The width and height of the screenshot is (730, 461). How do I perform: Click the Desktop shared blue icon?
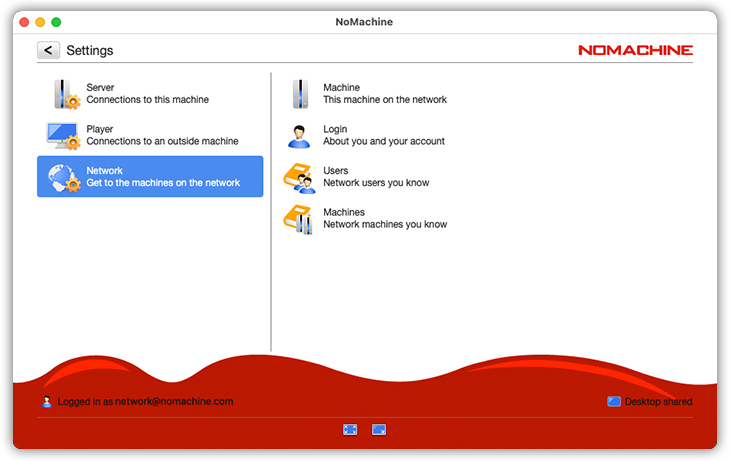click(x=614, y=402)
